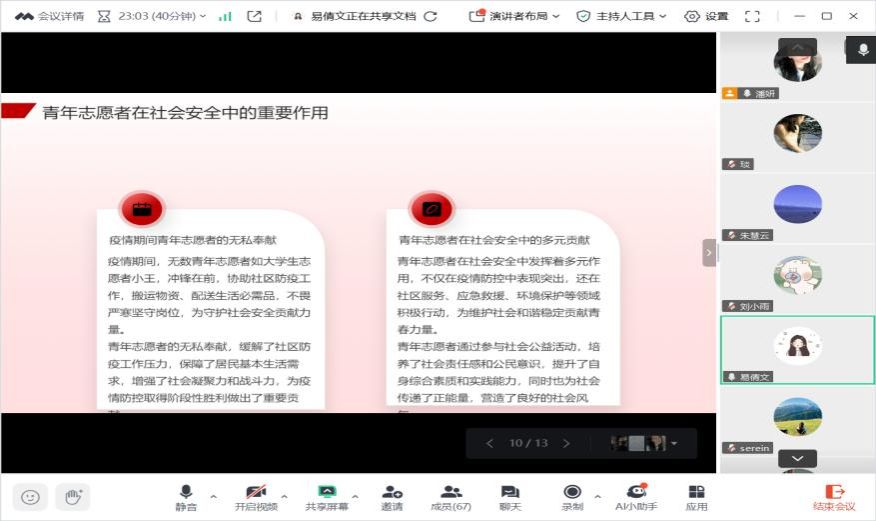
Task: Open the emoji reactions button
Action: [x=31, y=496]
